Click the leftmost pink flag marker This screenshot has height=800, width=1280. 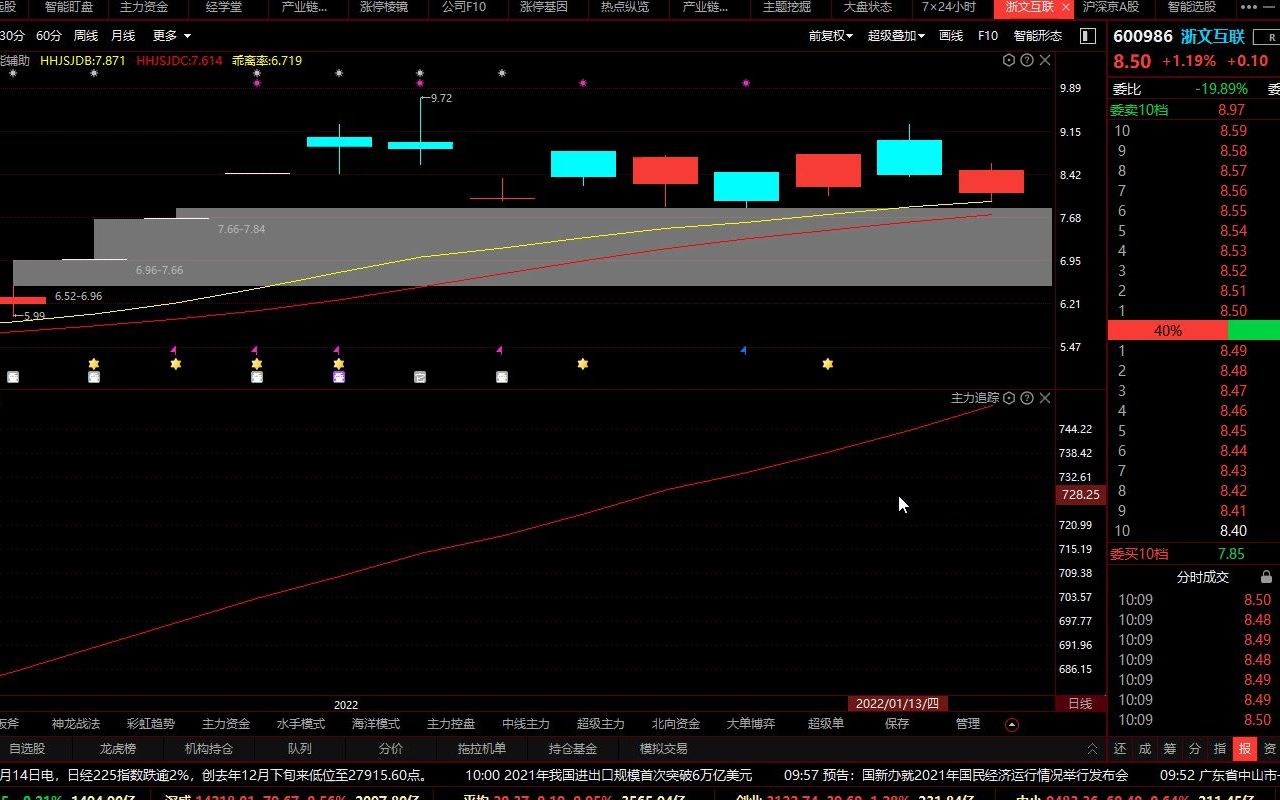[x=174, y=350]
